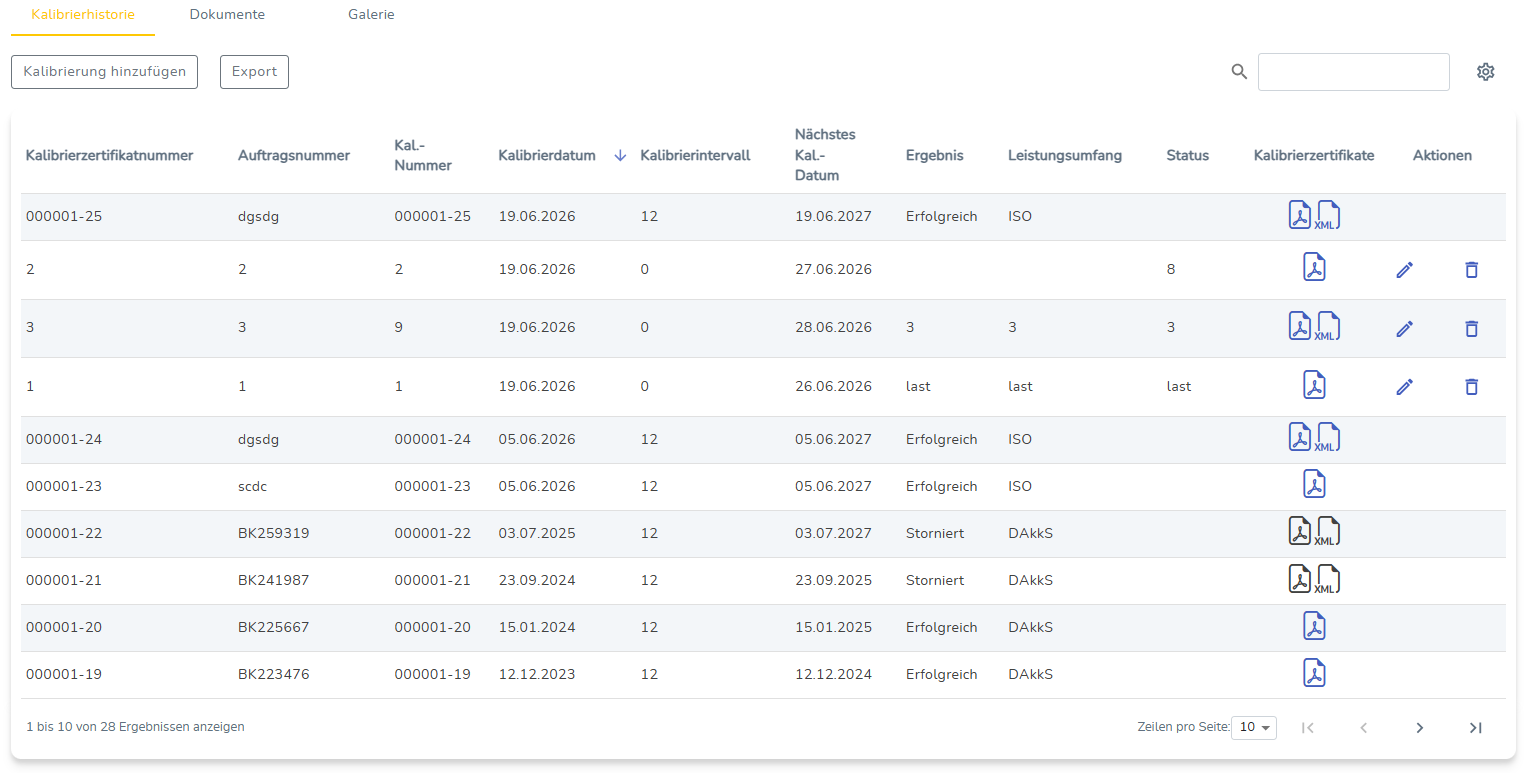Go to next results page
The image size is (1526, 773).
tap(1419, 728)
